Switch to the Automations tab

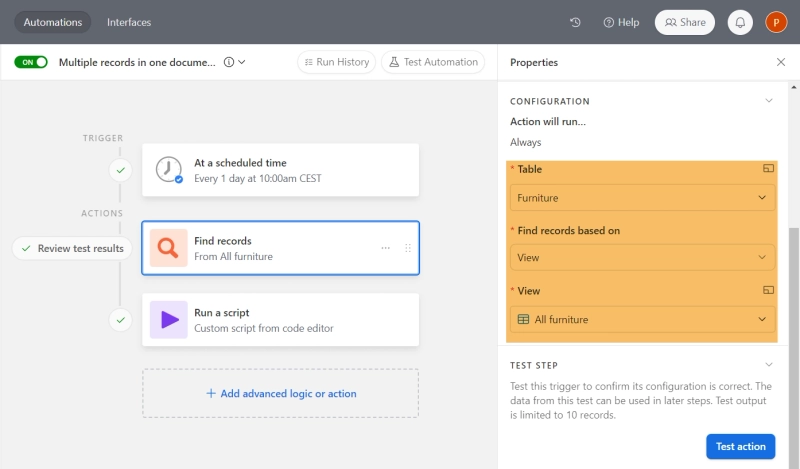[x=53, y=22]
